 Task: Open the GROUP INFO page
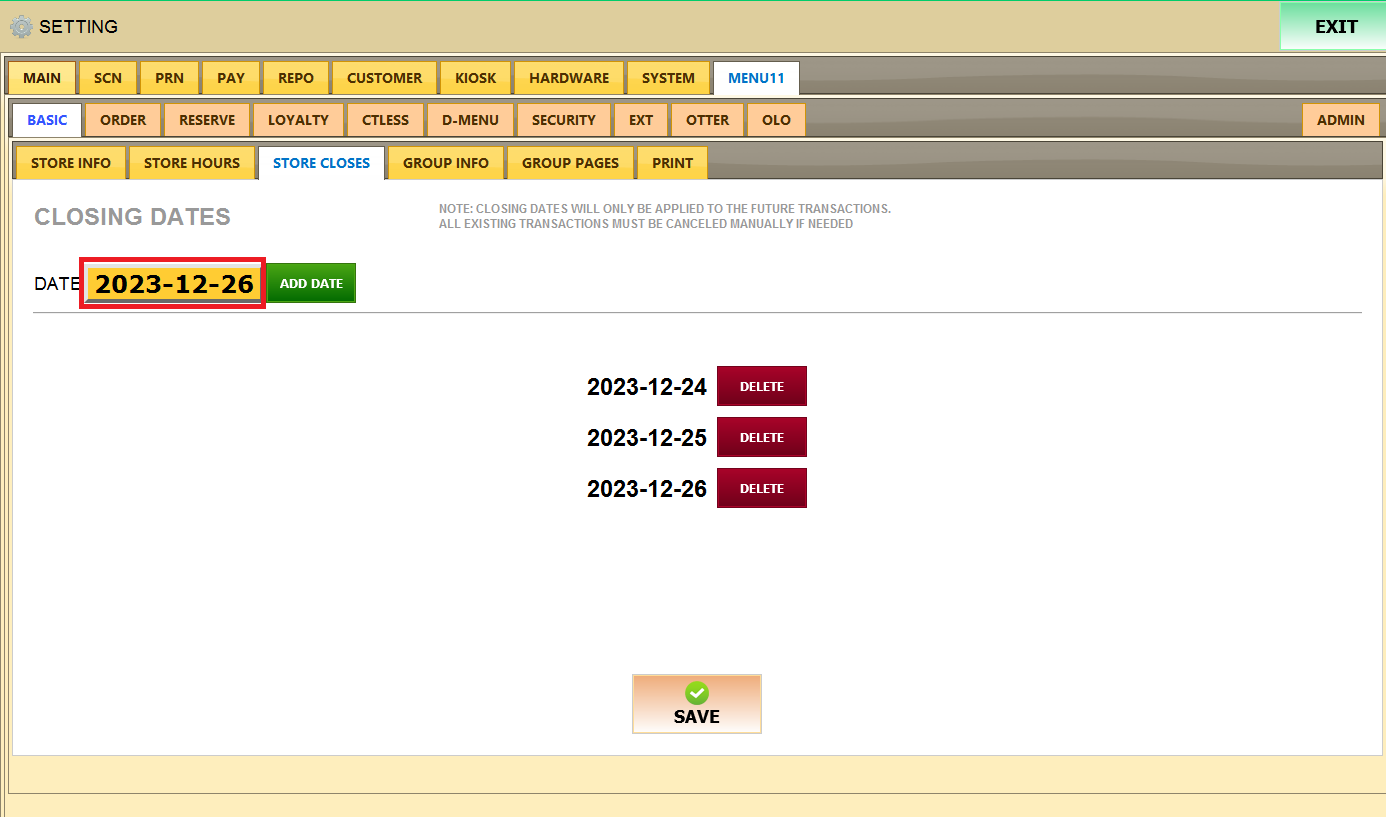[x=446, y=163]
